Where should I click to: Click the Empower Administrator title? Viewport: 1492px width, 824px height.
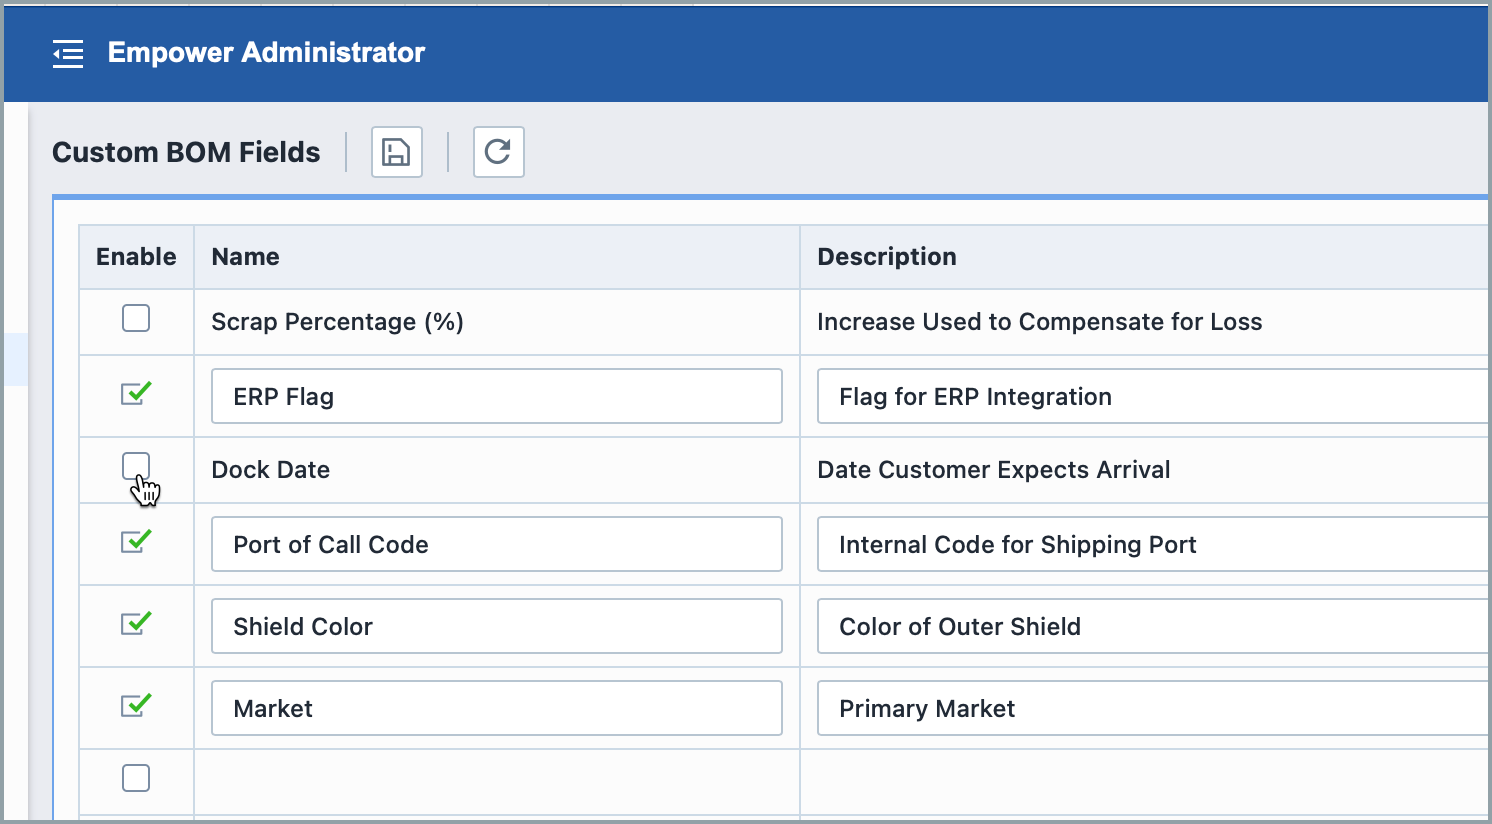click(x=266, y=53)
